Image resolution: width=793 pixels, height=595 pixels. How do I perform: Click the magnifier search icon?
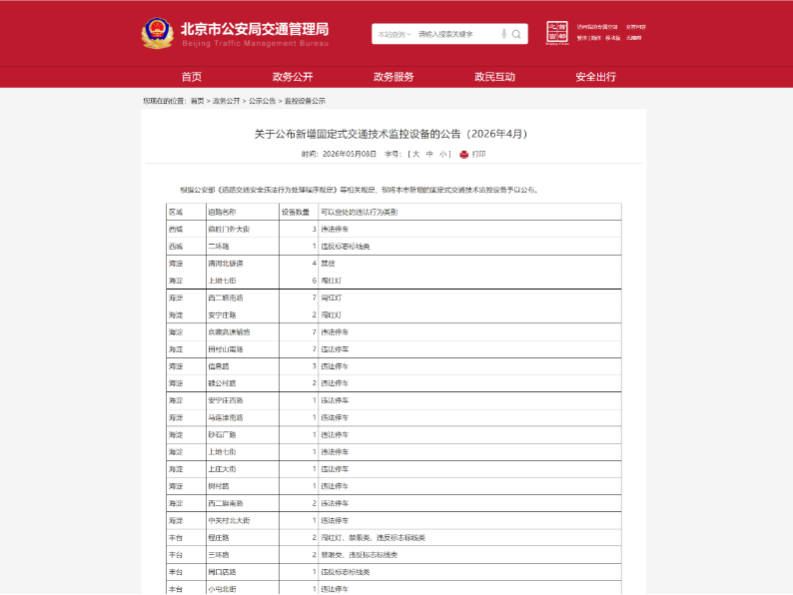[516, 34]
